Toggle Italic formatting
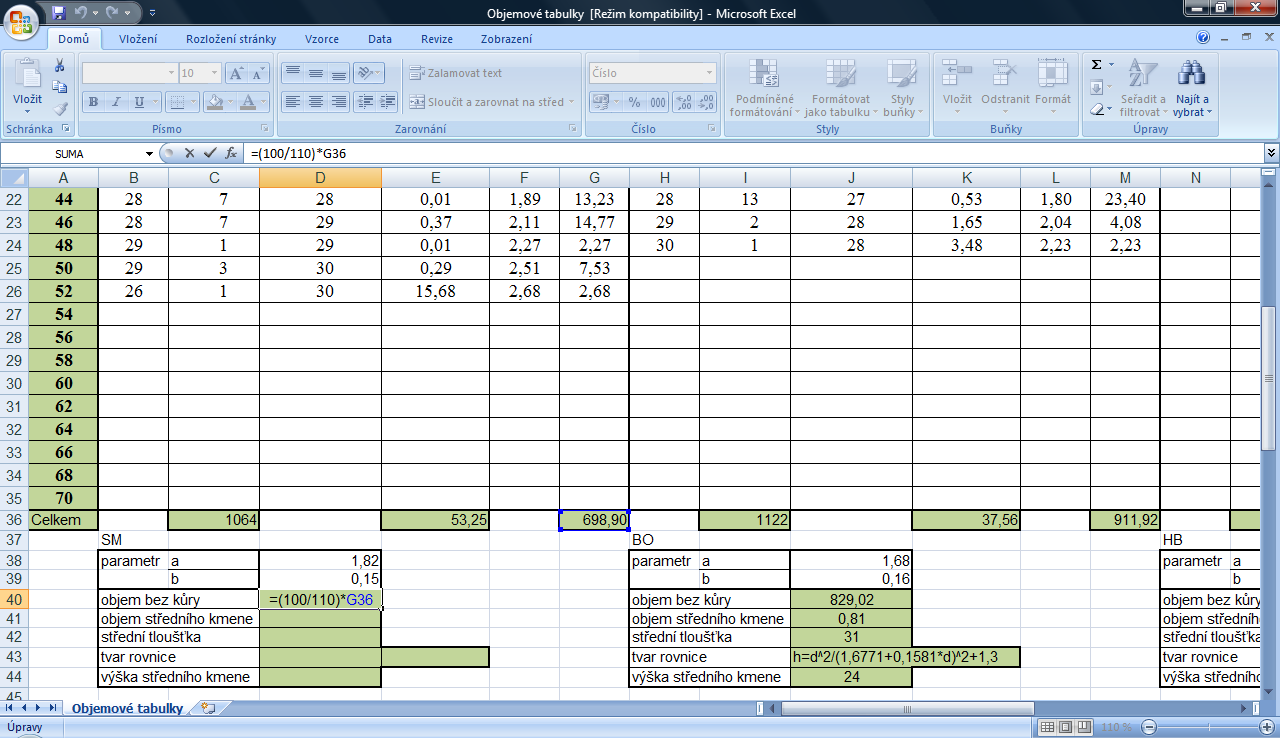1280x738 pixels. pyautogui.click(x=117, y=102)
